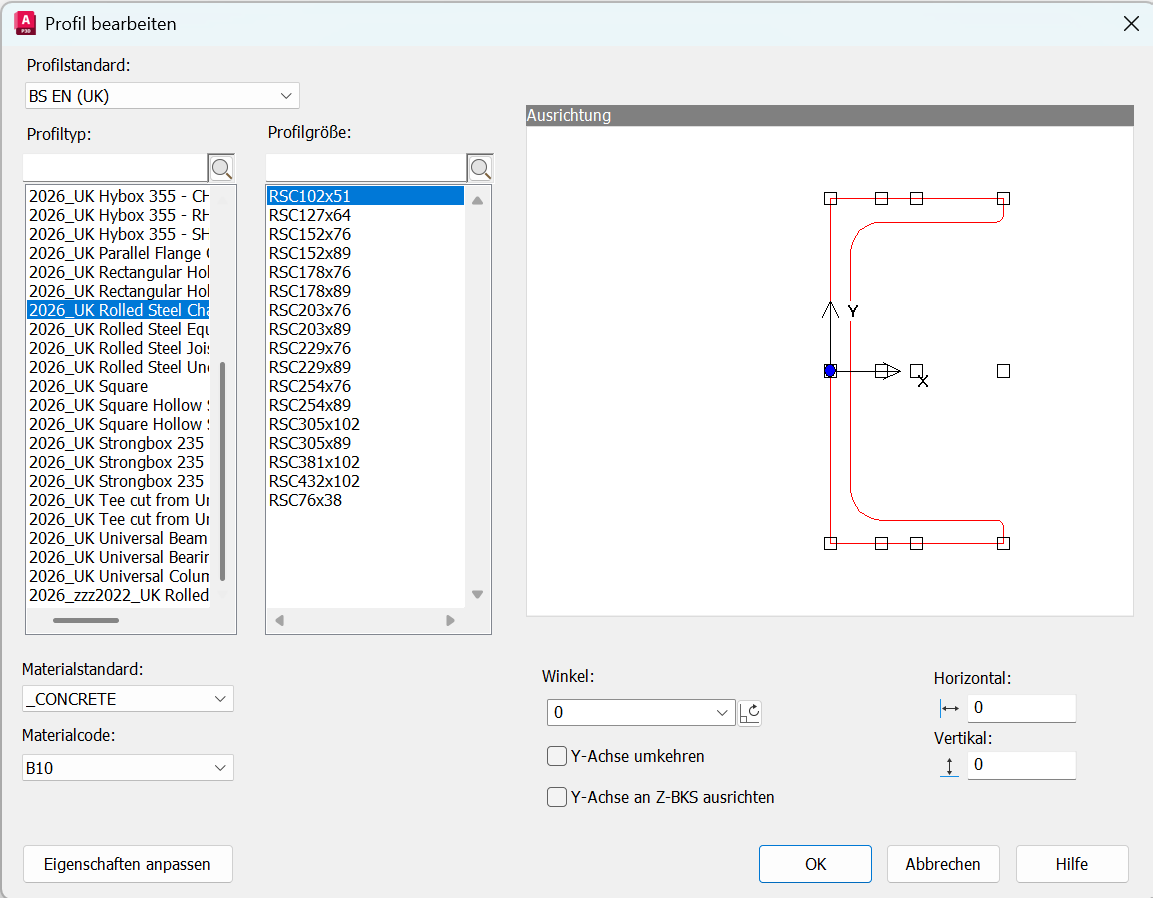This screenshot has width=1153, height=898.
Task: Select 2026_UK Universal Beam profile type
Action: pos(118,538)
